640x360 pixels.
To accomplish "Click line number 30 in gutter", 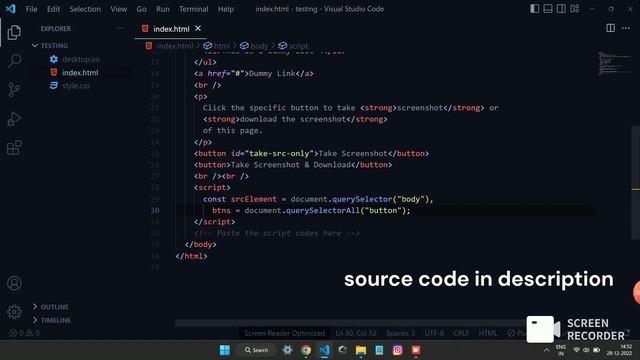I will [x=155, y=210].
